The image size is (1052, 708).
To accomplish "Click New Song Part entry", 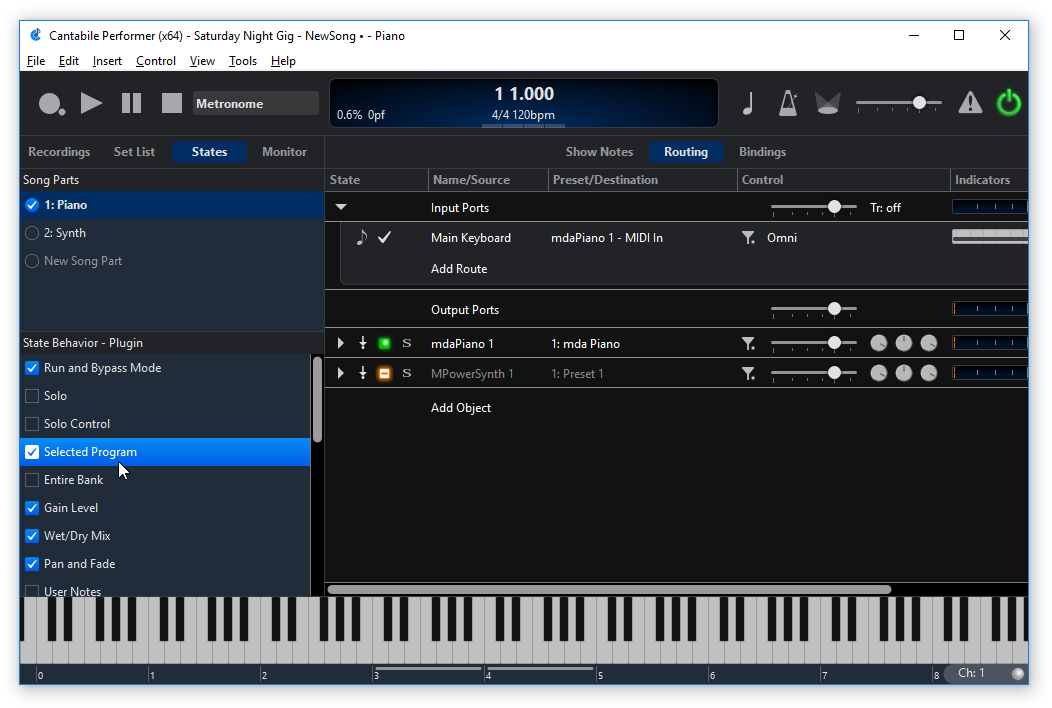I will click(172, 261).
